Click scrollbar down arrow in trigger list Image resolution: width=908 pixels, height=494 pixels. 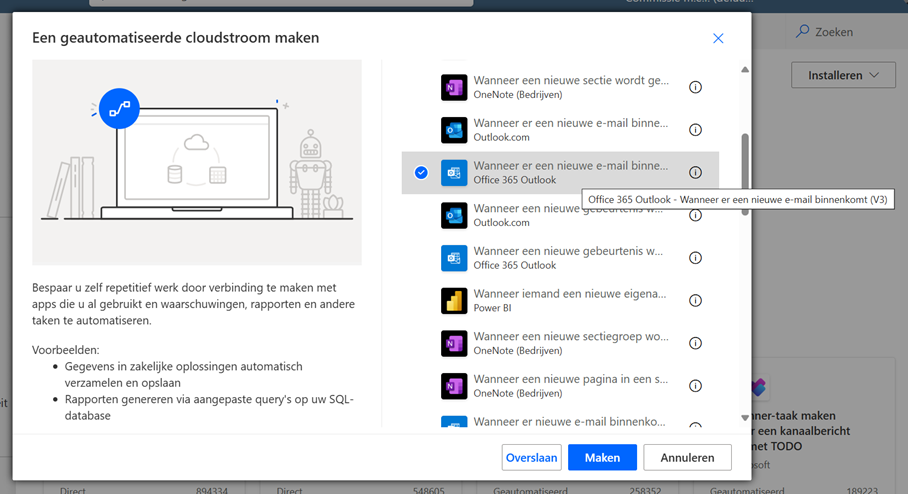pyautogui.click(x=745, y=418)
